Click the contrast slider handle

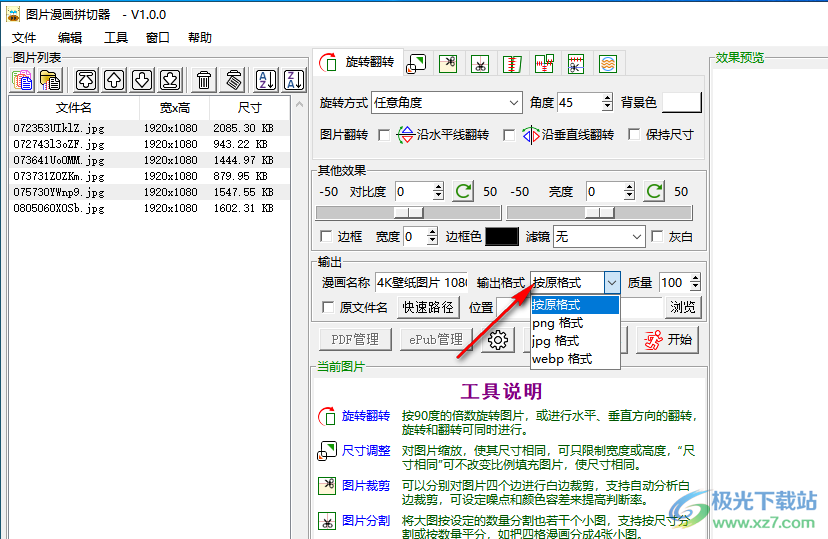tap(409, 212)
